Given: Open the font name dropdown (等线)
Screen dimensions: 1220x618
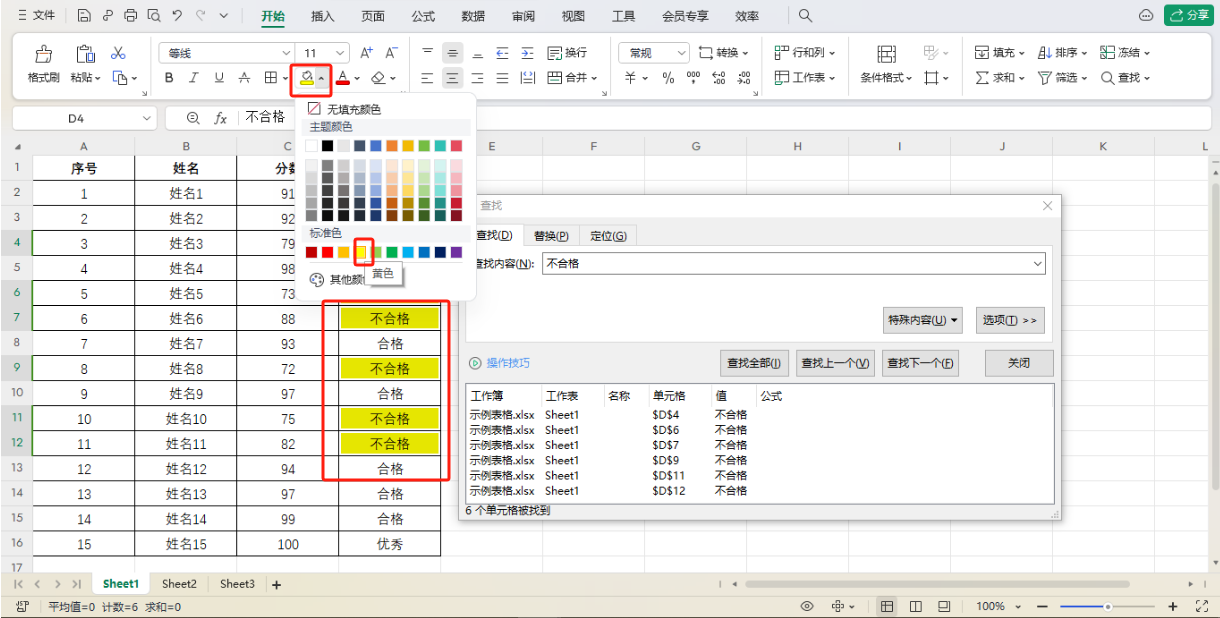Looking at the screenshot, I should (x=286, y=53).
